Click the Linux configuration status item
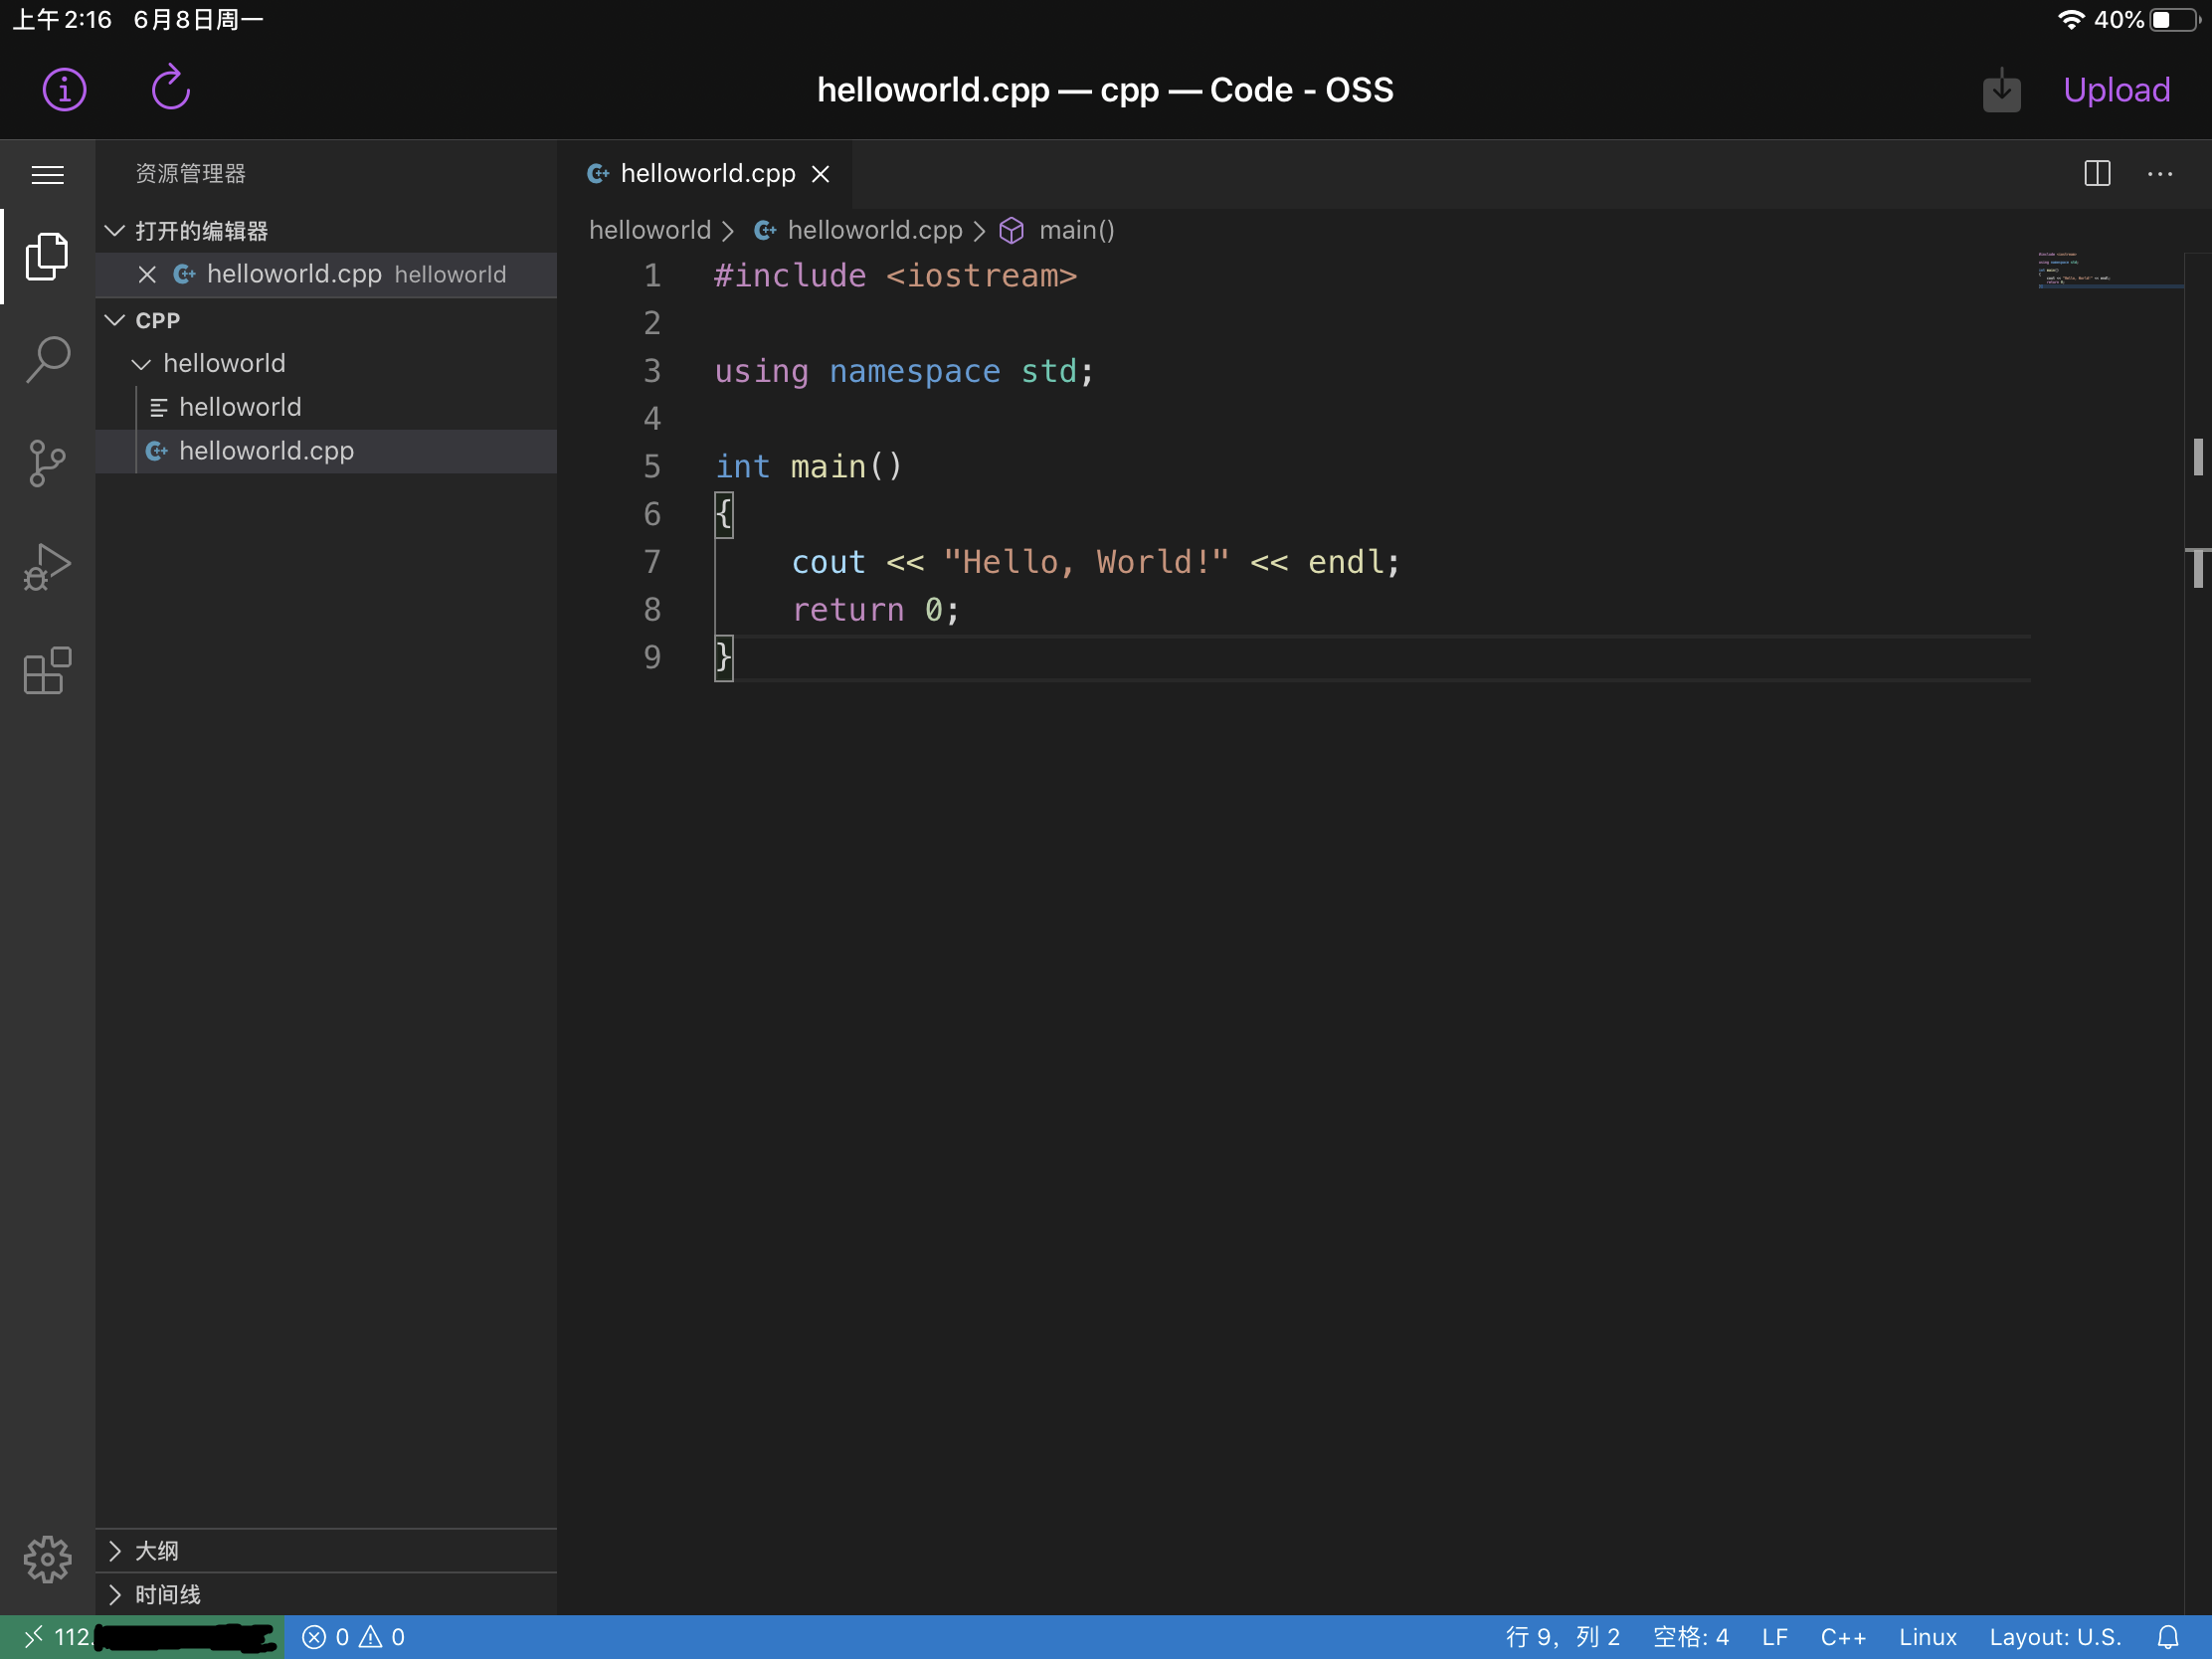 pos(1927,1637)
